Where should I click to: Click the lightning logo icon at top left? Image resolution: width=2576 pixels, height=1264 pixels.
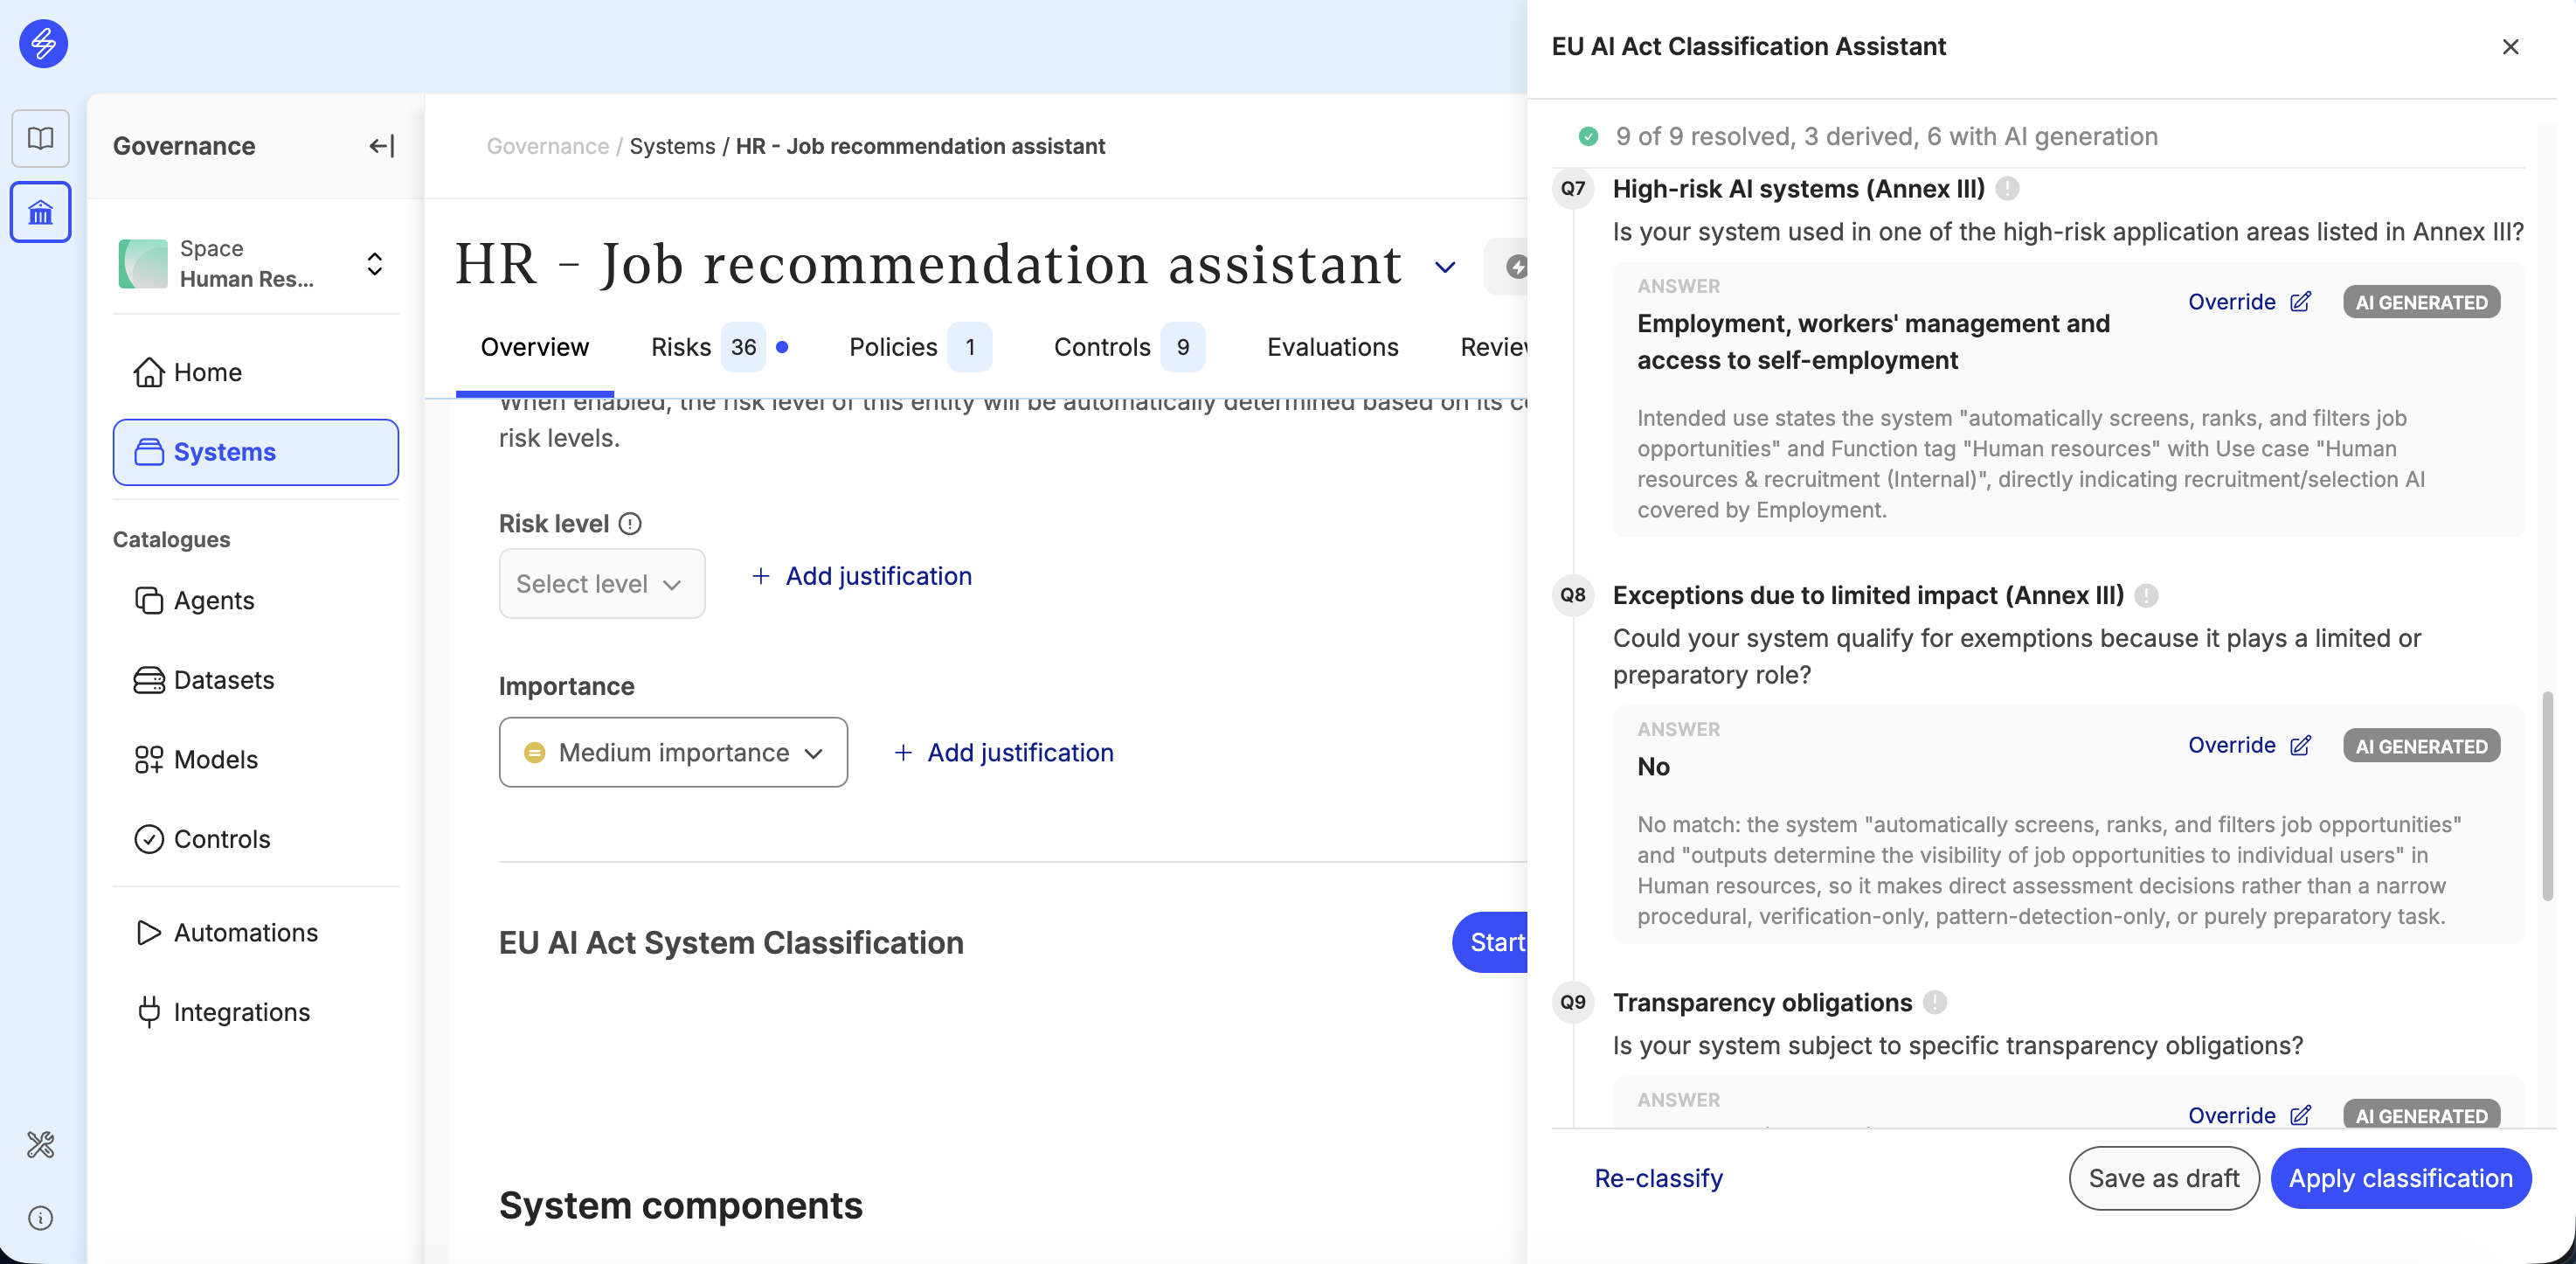43,44
